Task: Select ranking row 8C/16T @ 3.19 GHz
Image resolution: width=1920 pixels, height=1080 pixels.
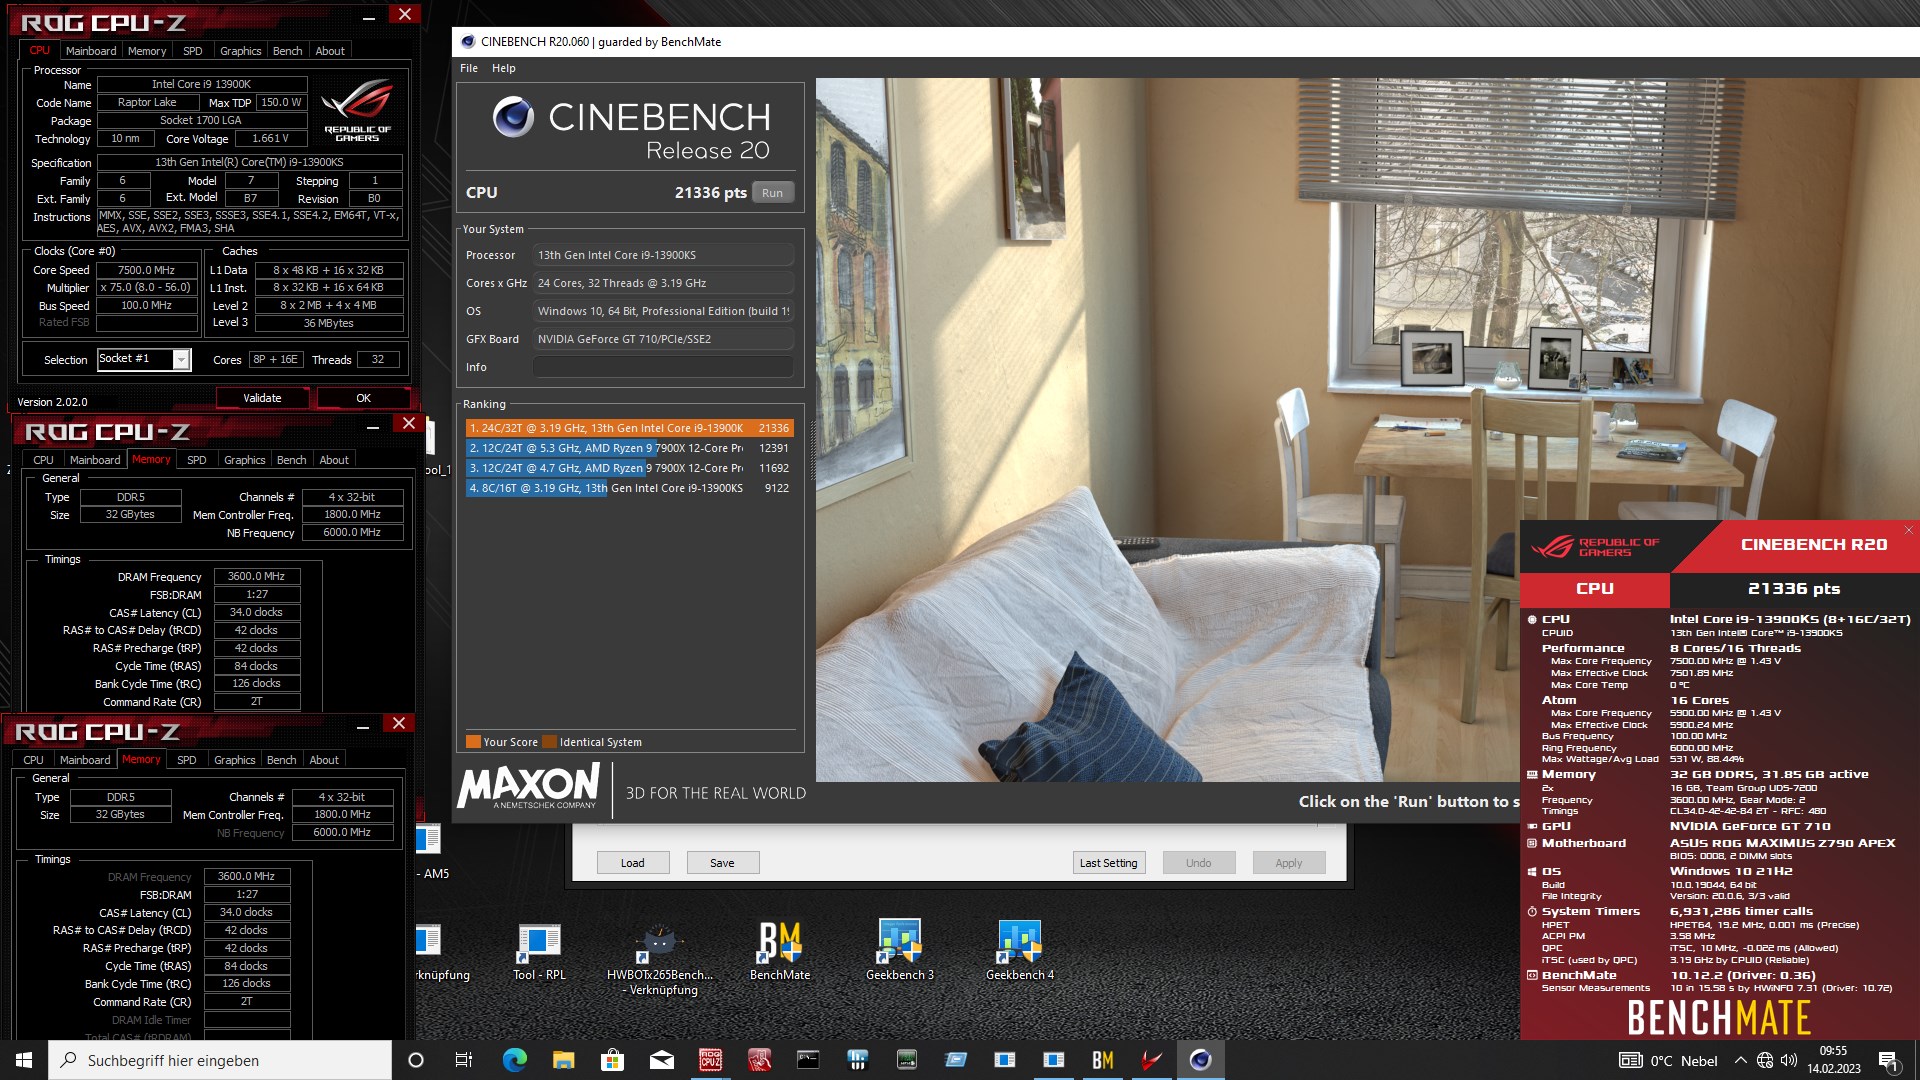Action: (x=630, y=488)
